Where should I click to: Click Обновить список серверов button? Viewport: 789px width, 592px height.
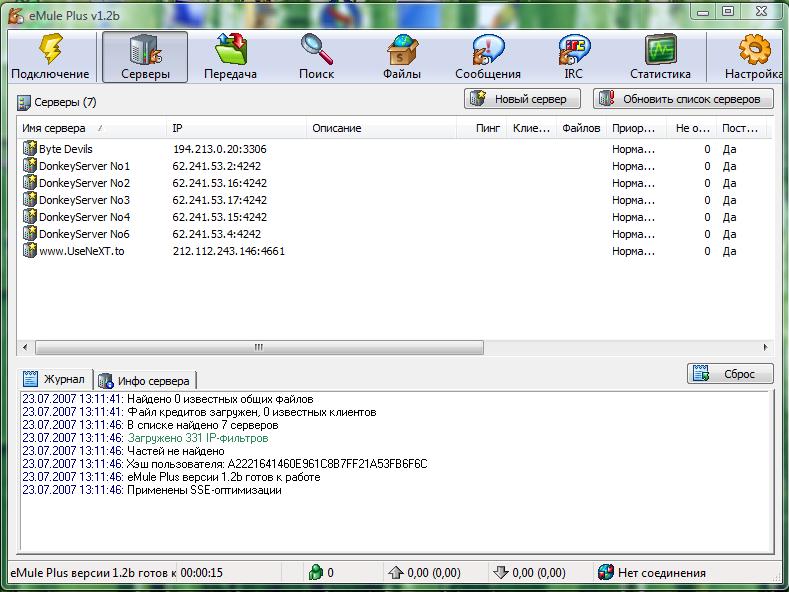683,99
